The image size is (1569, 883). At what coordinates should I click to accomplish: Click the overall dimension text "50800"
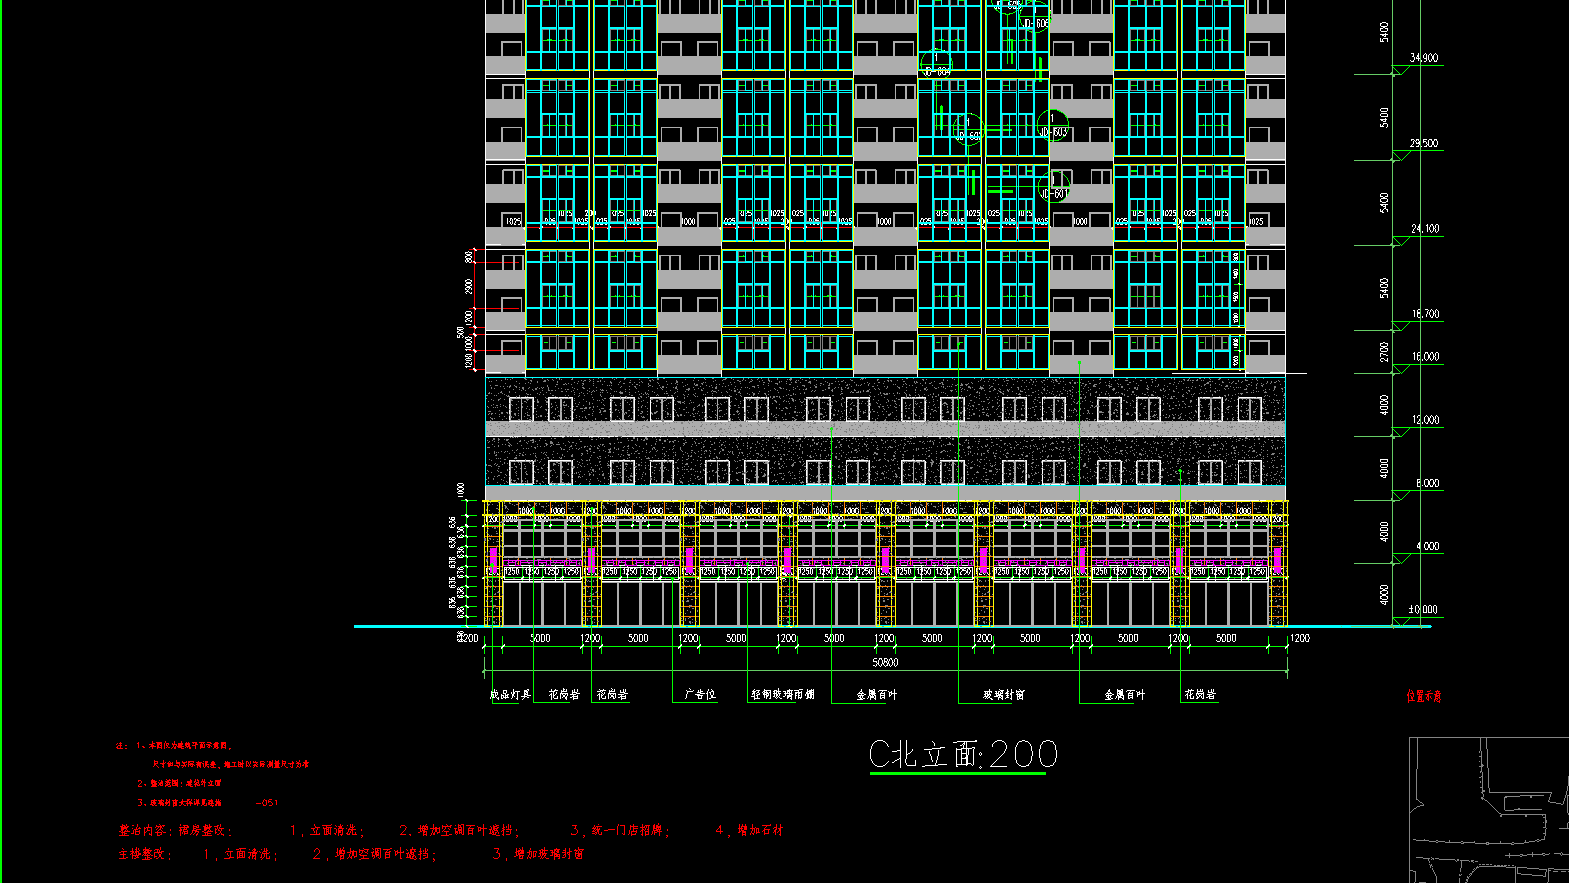pos(885,662)
